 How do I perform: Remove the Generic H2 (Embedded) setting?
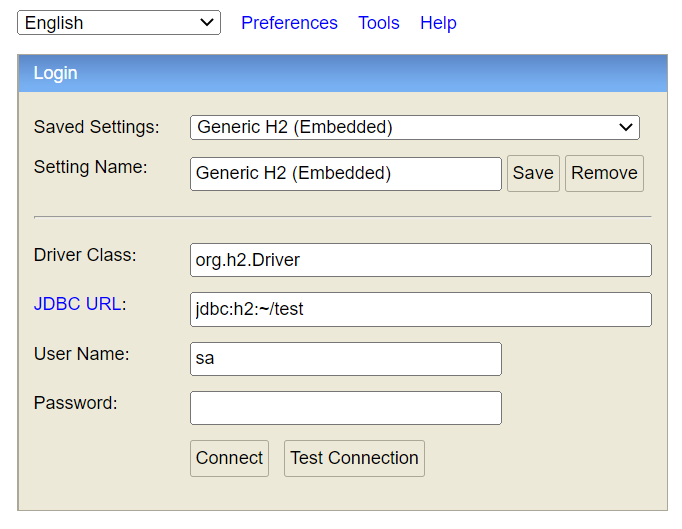[604, 173]
